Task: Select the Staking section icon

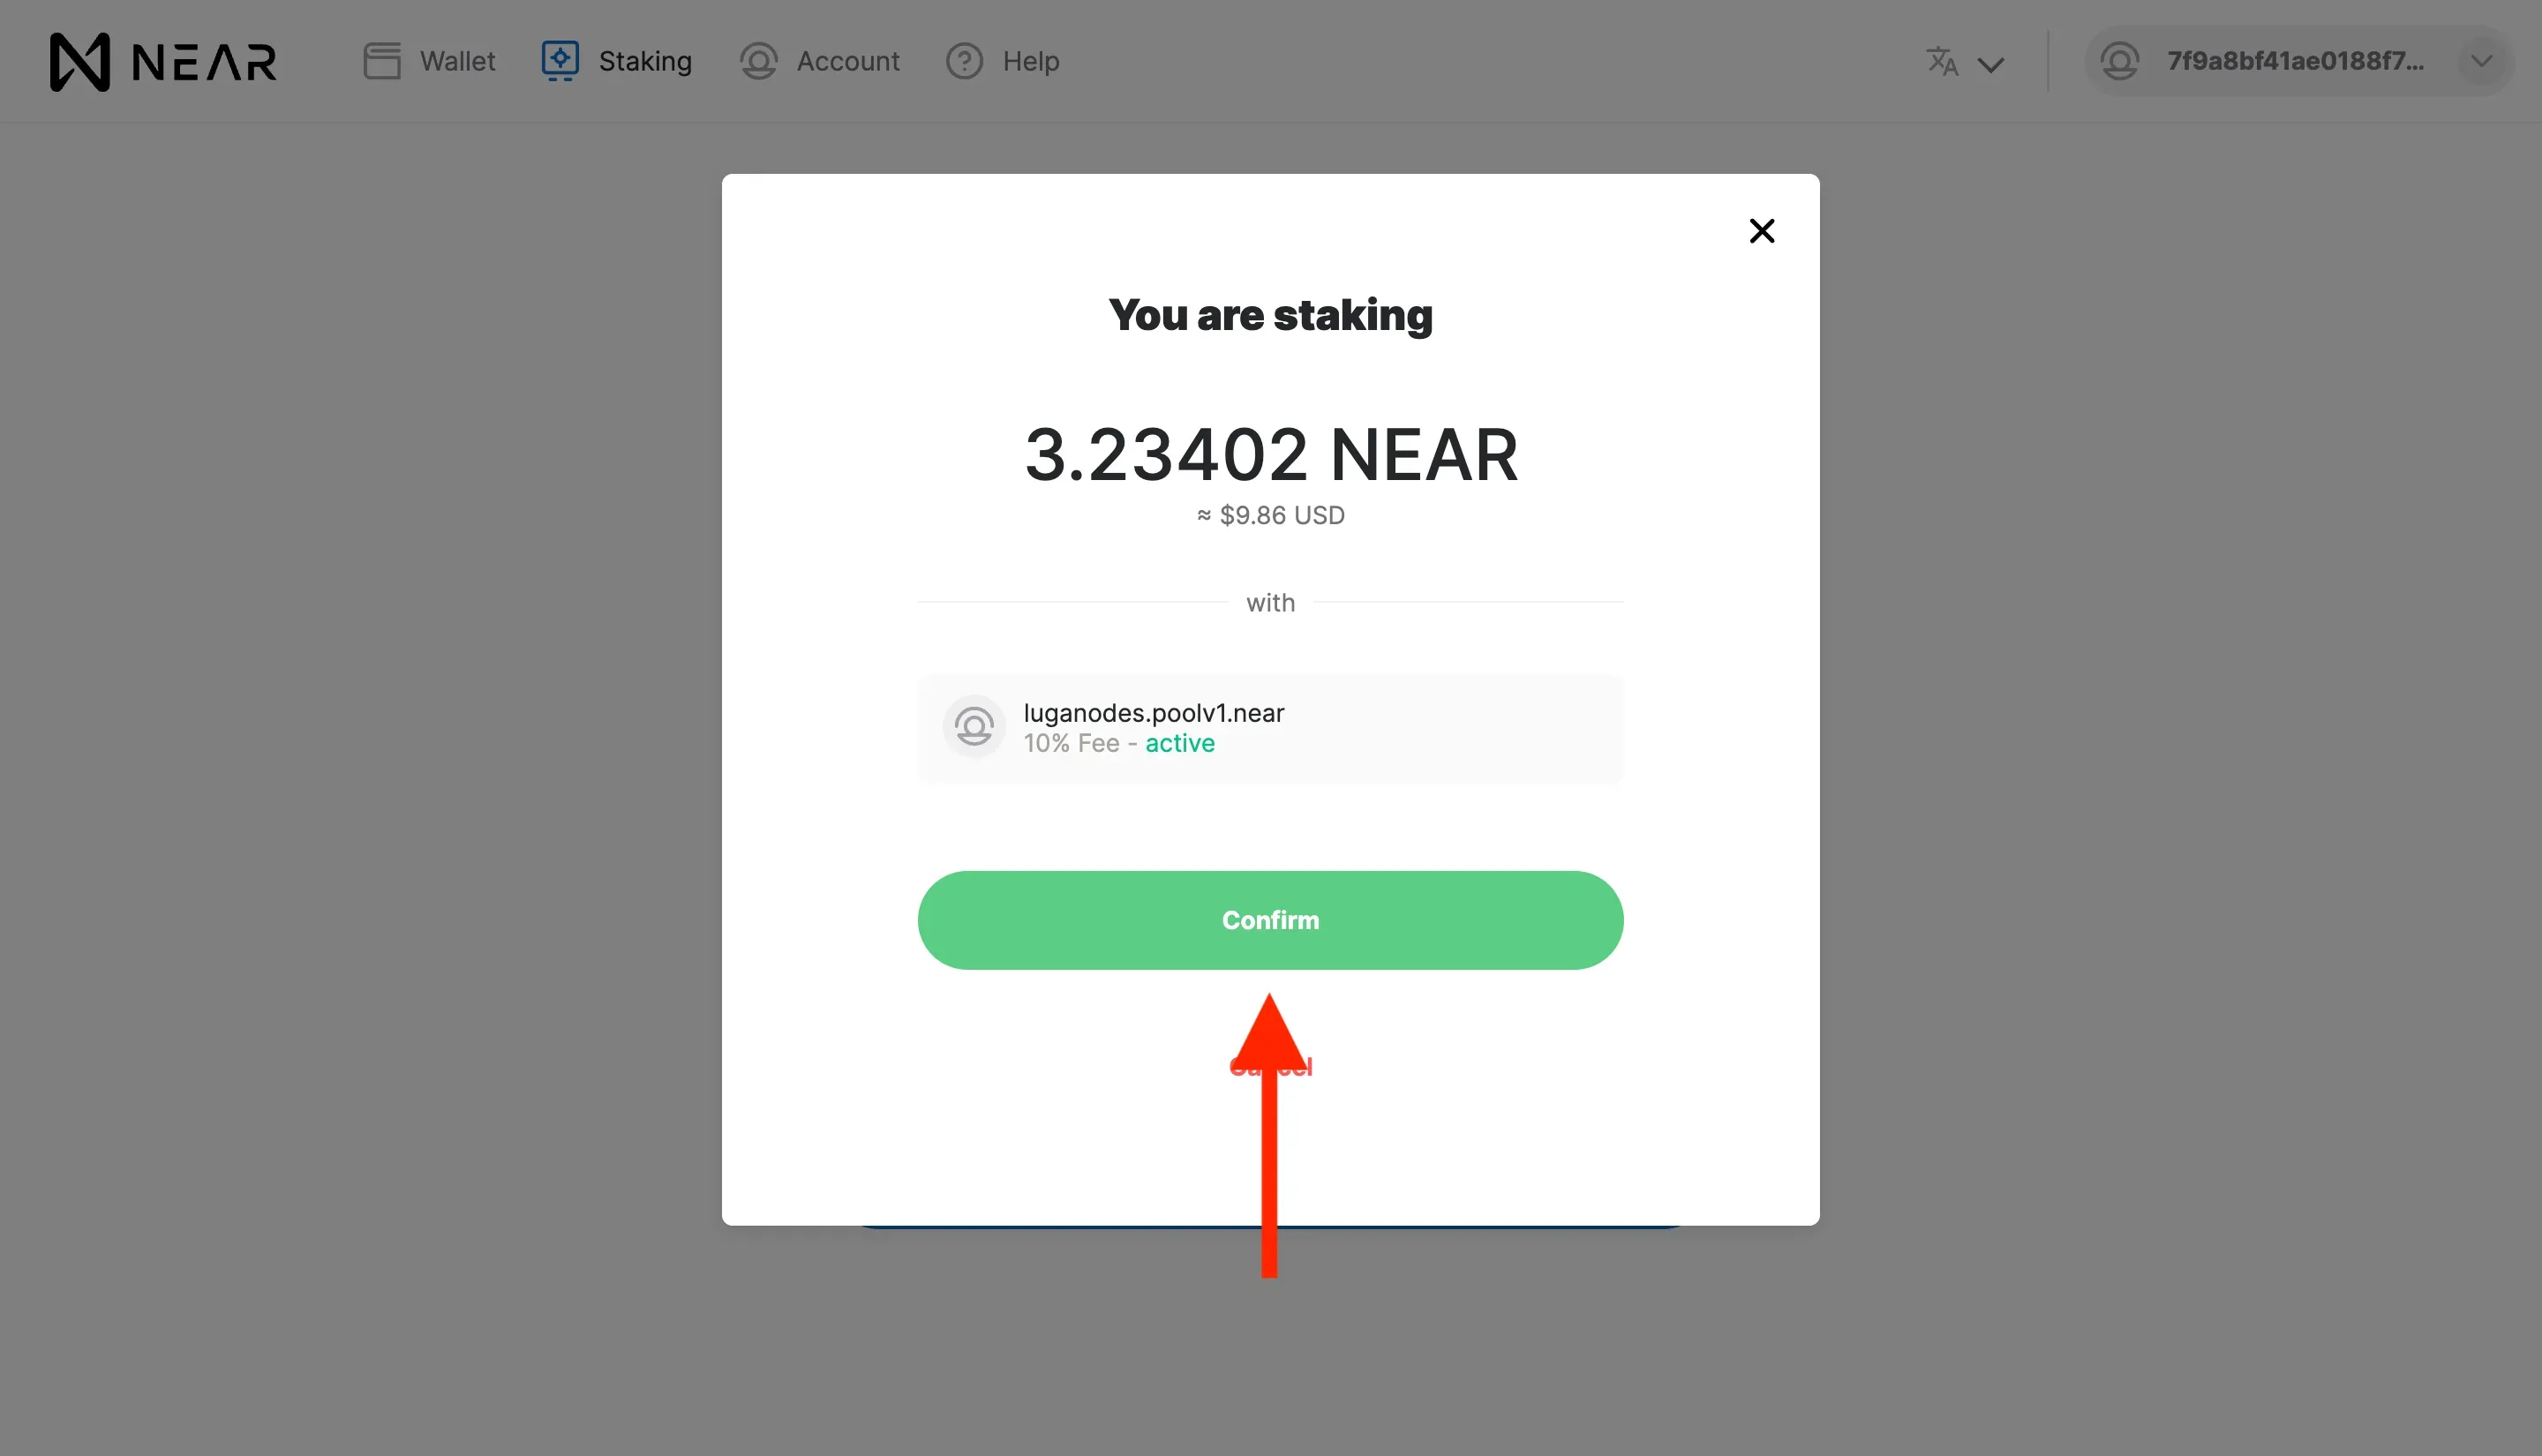Action: [560, 61]
